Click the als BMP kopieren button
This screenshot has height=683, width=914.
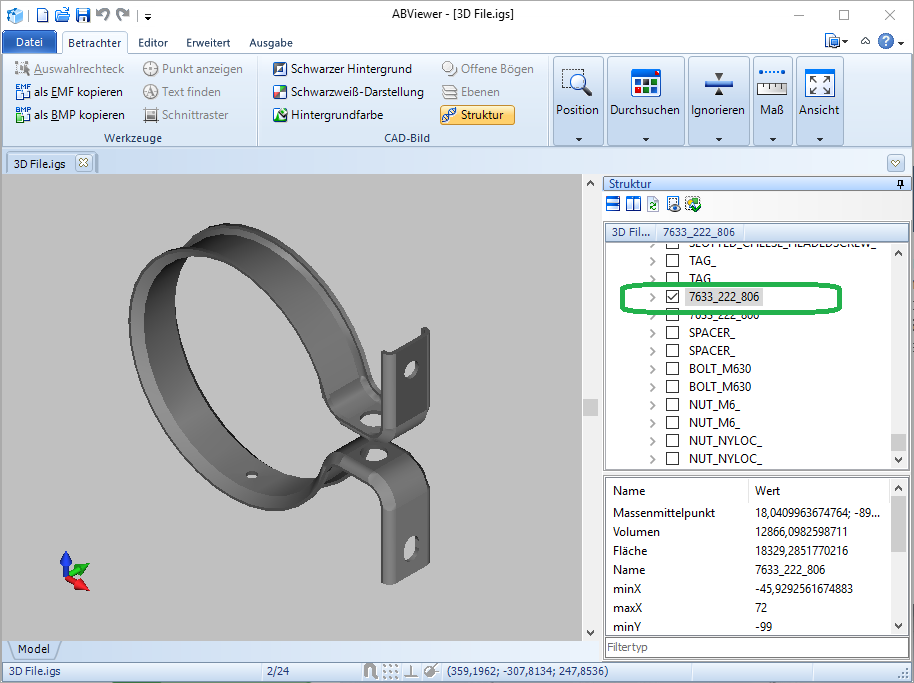pos(69,115)
